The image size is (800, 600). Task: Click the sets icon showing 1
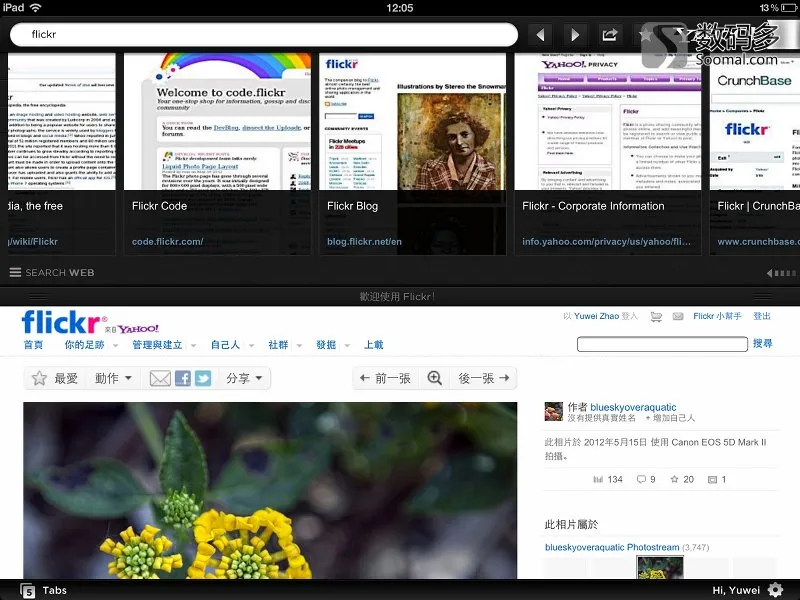(713, 480)
